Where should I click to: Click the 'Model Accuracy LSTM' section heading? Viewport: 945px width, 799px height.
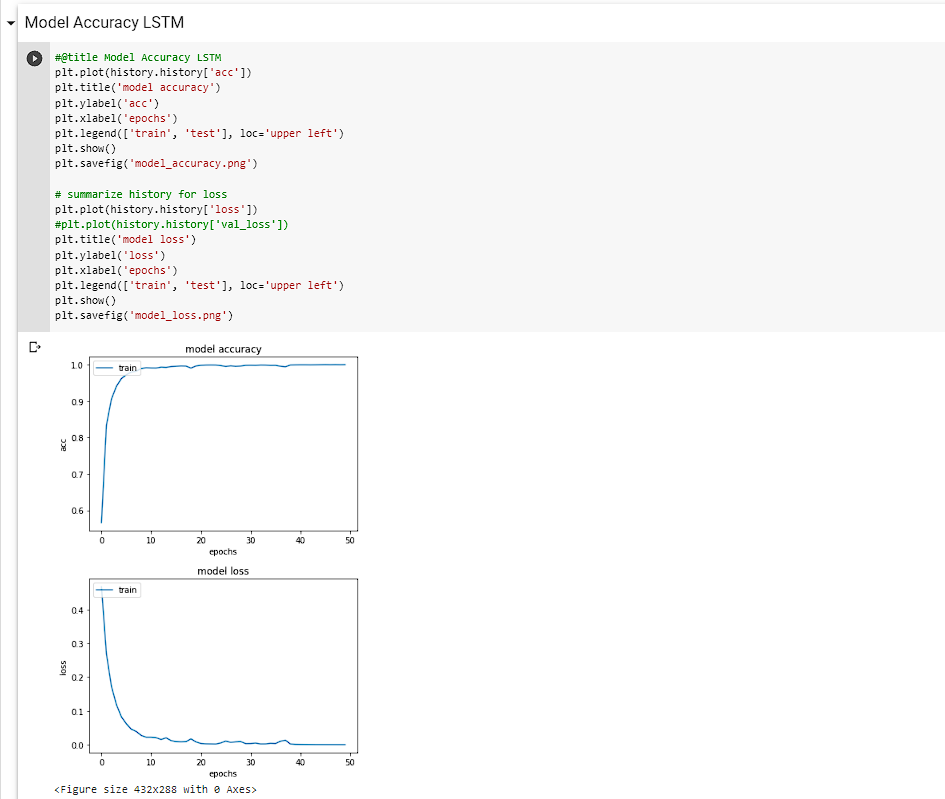104,22
